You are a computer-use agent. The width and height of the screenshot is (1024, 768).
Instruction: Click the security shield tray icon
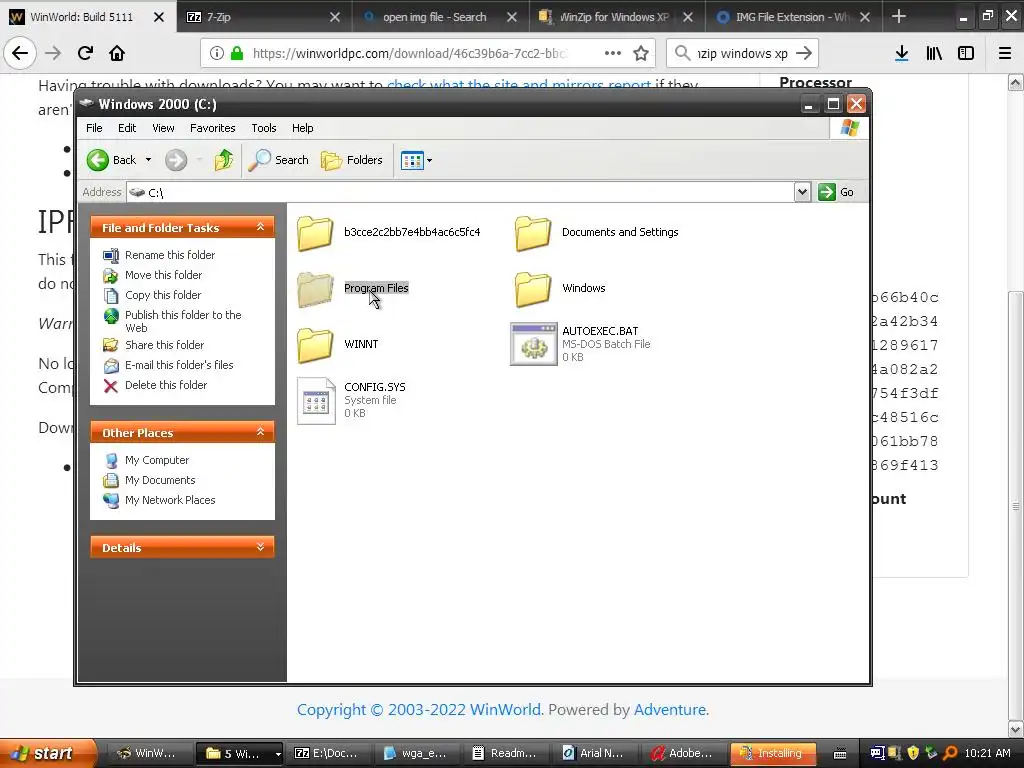tap(913, 753)
